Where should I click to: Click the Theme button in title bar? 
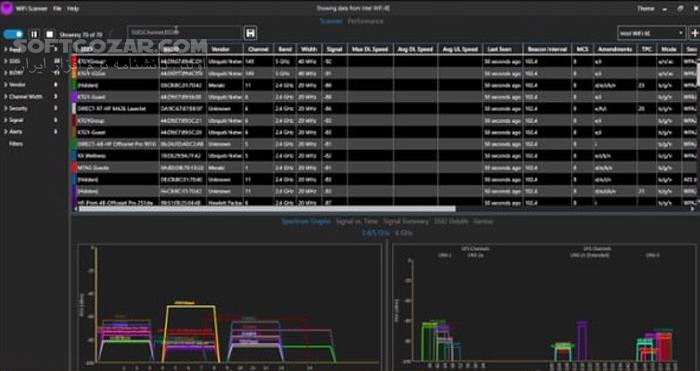646,8
